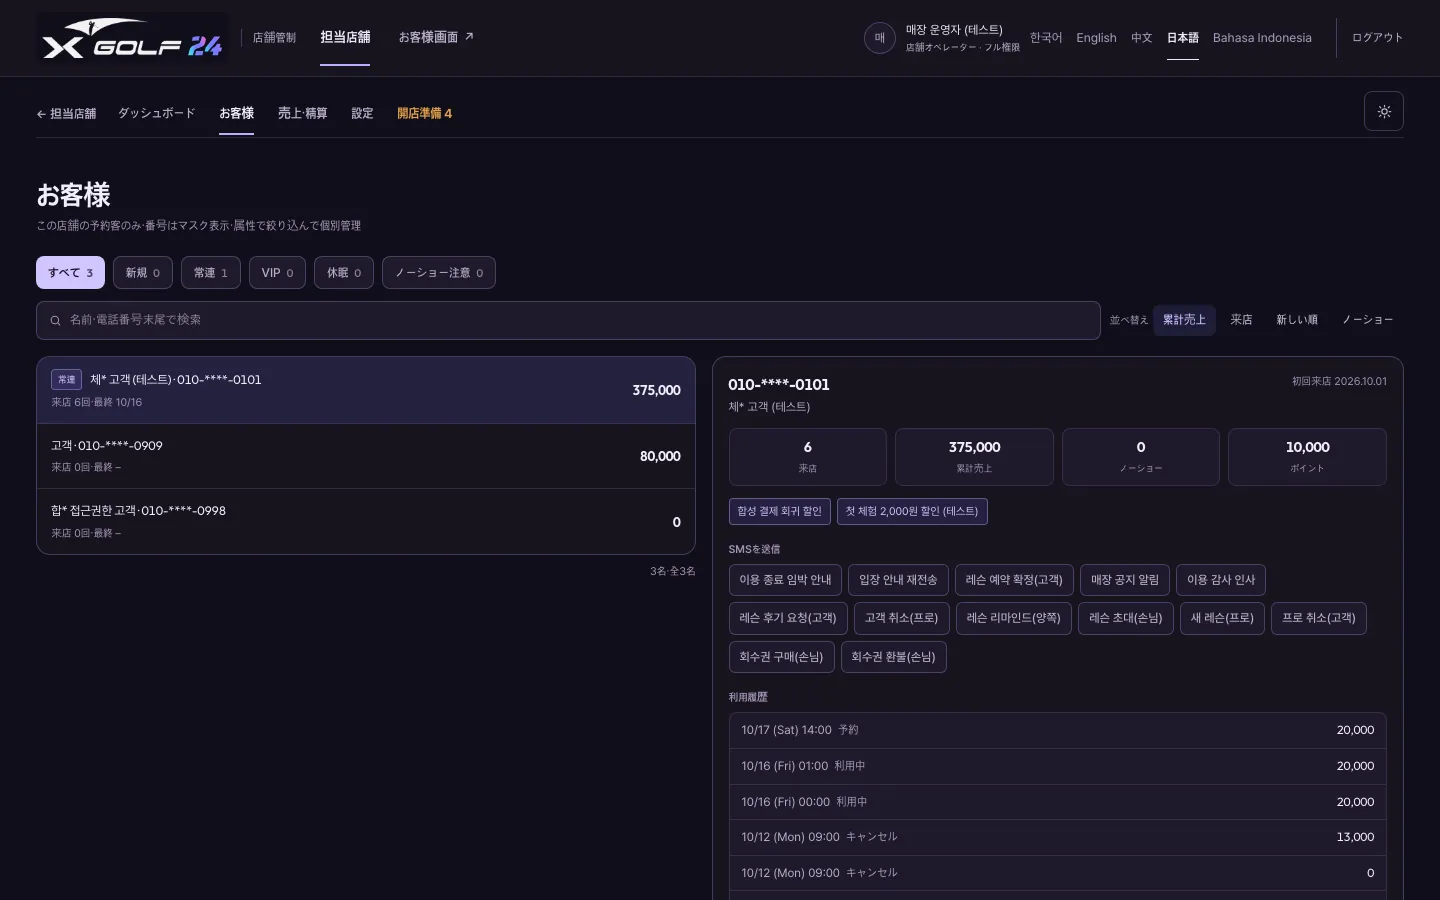Sort customers by 累計売上

pos(1184,320)
